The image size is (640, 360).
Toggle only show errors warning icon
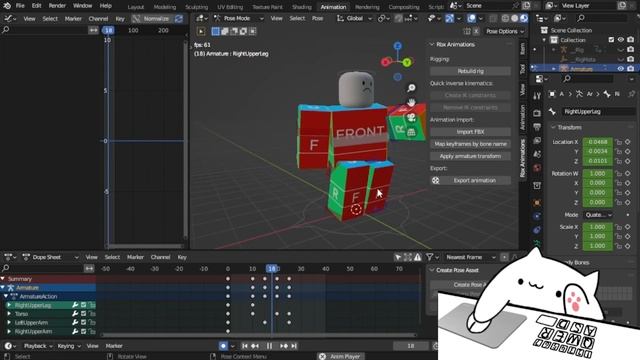tap(418, 257)
